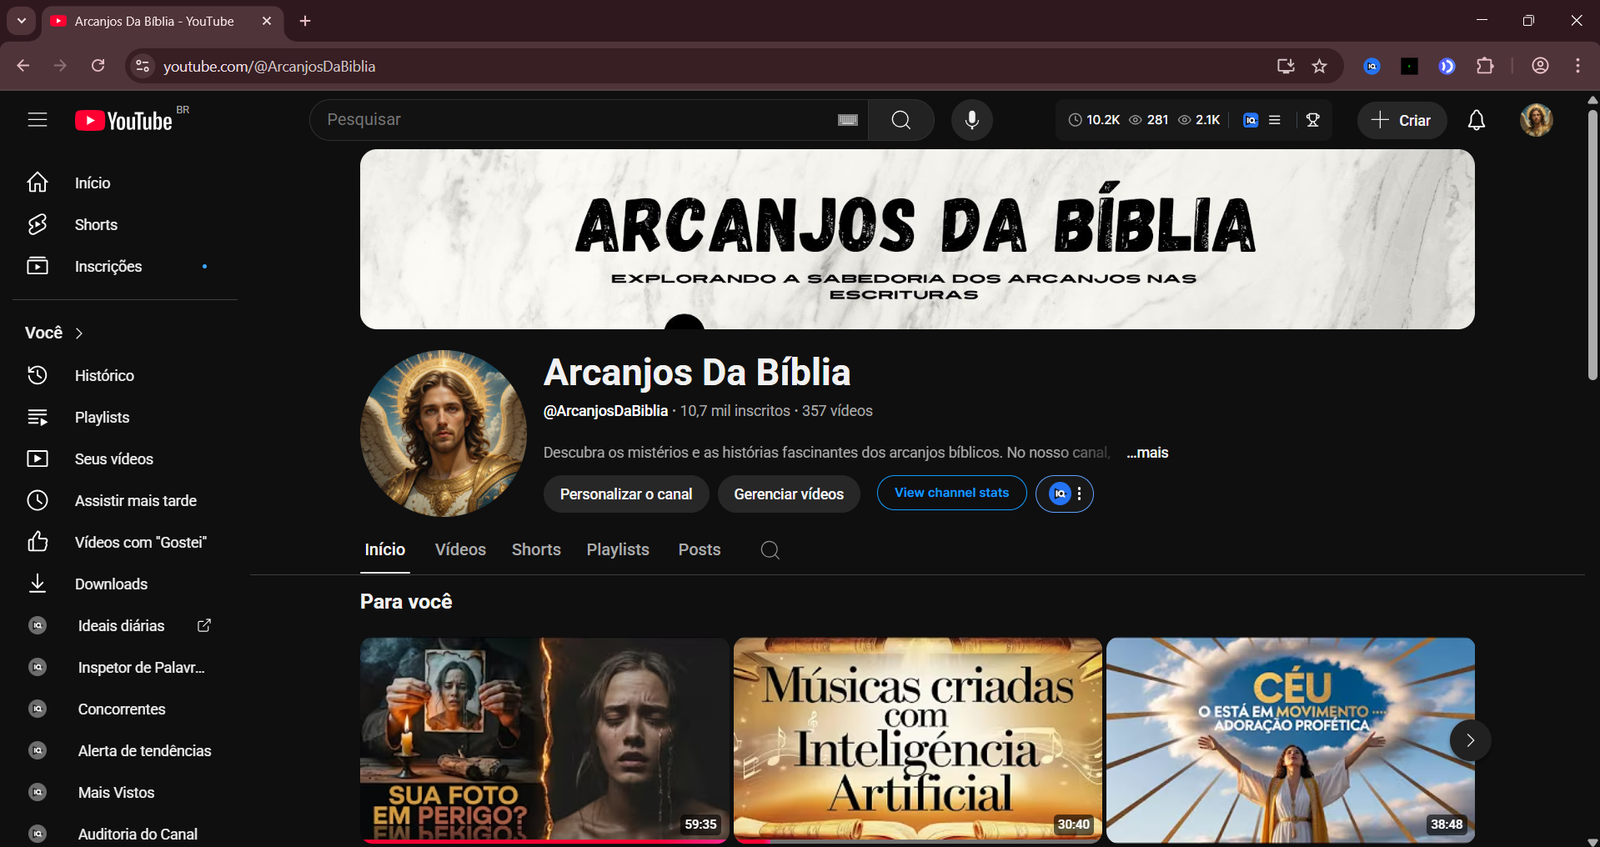Open the Chrome profile icon
The height and width of the screenshot is (847, 1600).
coord(1540,66)
